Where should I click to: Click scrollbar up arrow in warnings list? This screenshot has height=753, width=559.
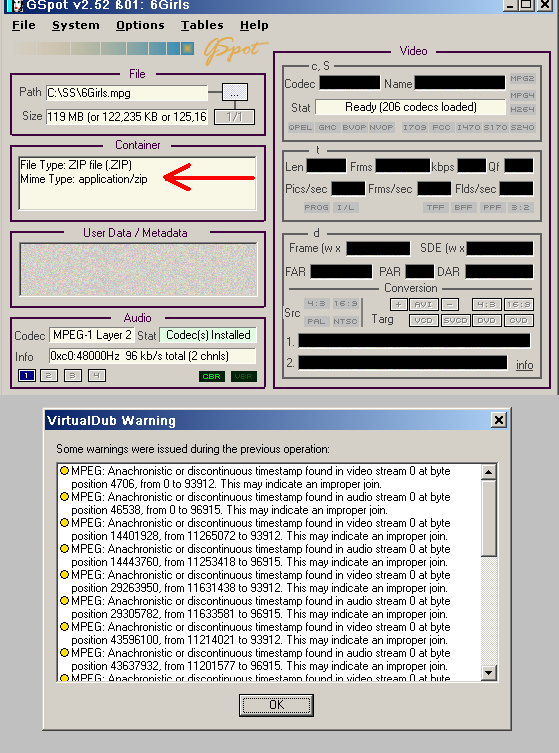488,472
